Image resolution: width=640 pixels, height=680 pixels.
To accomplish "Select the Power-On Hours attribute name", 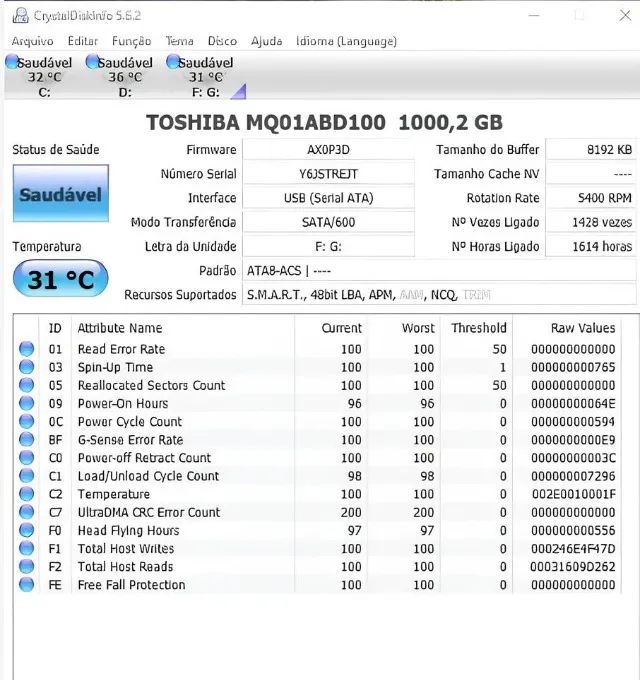I will 123,404.
